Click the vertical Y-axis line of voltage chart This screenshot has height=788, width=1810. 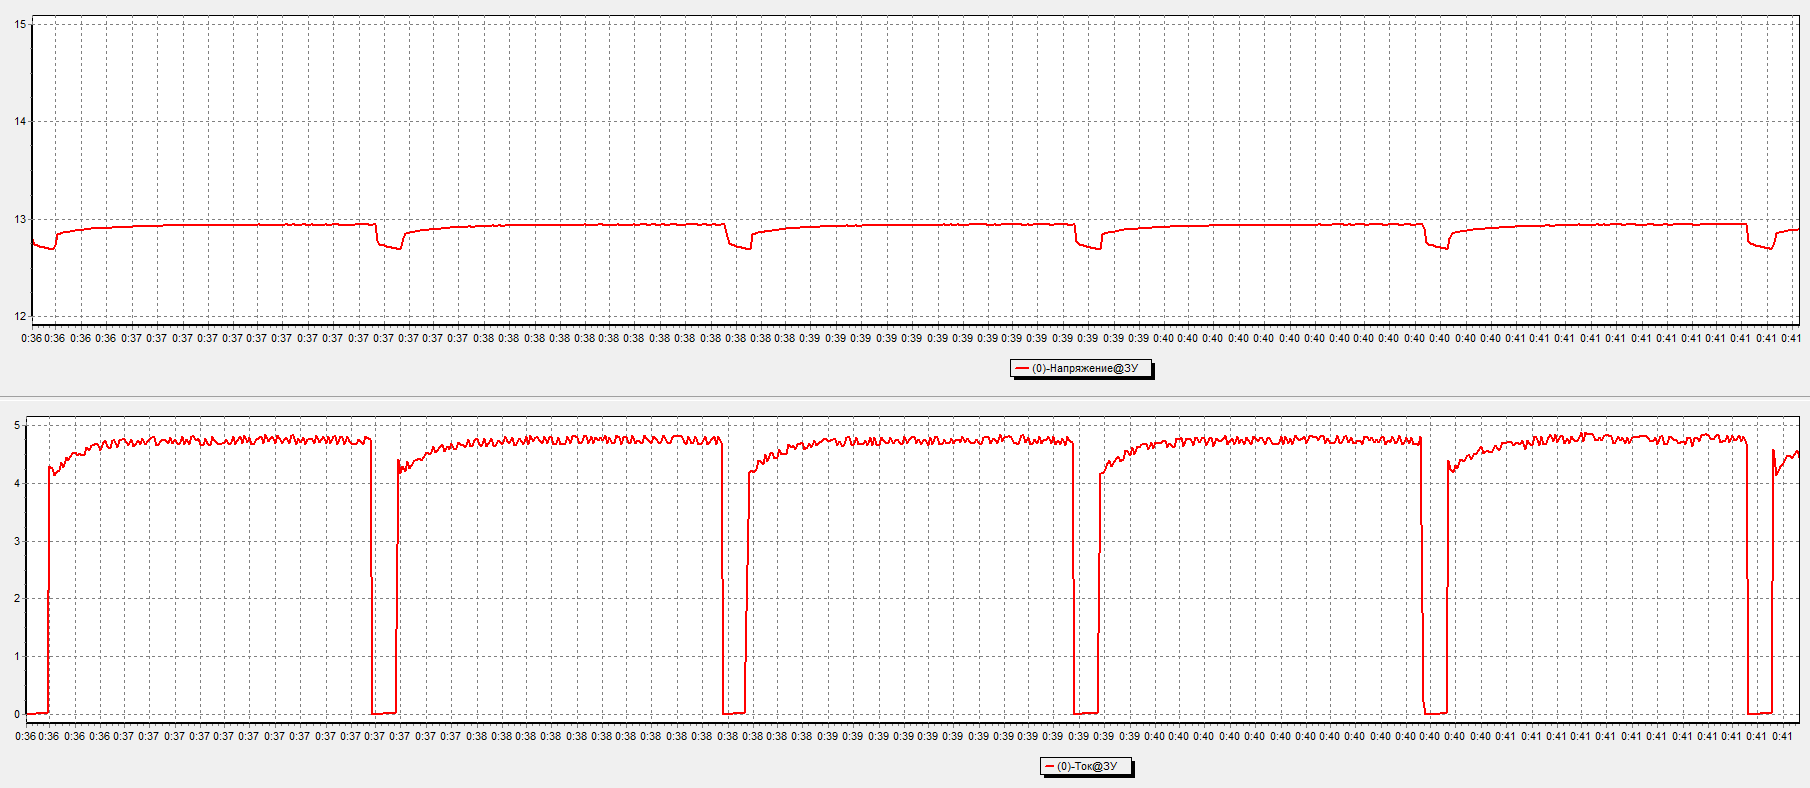pos(32,170)
